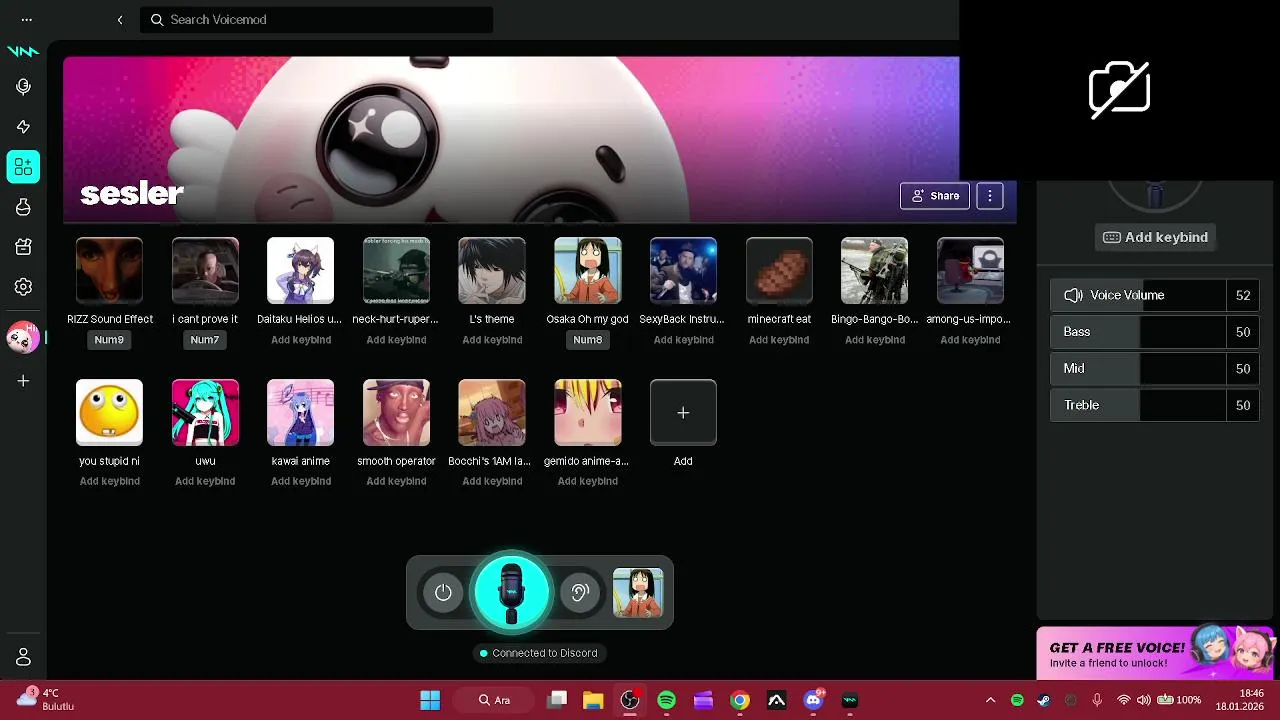Play the RIZZ Sound Effect sound
This screenshot has height=720, width=1280.
click(x=109, y=271)
